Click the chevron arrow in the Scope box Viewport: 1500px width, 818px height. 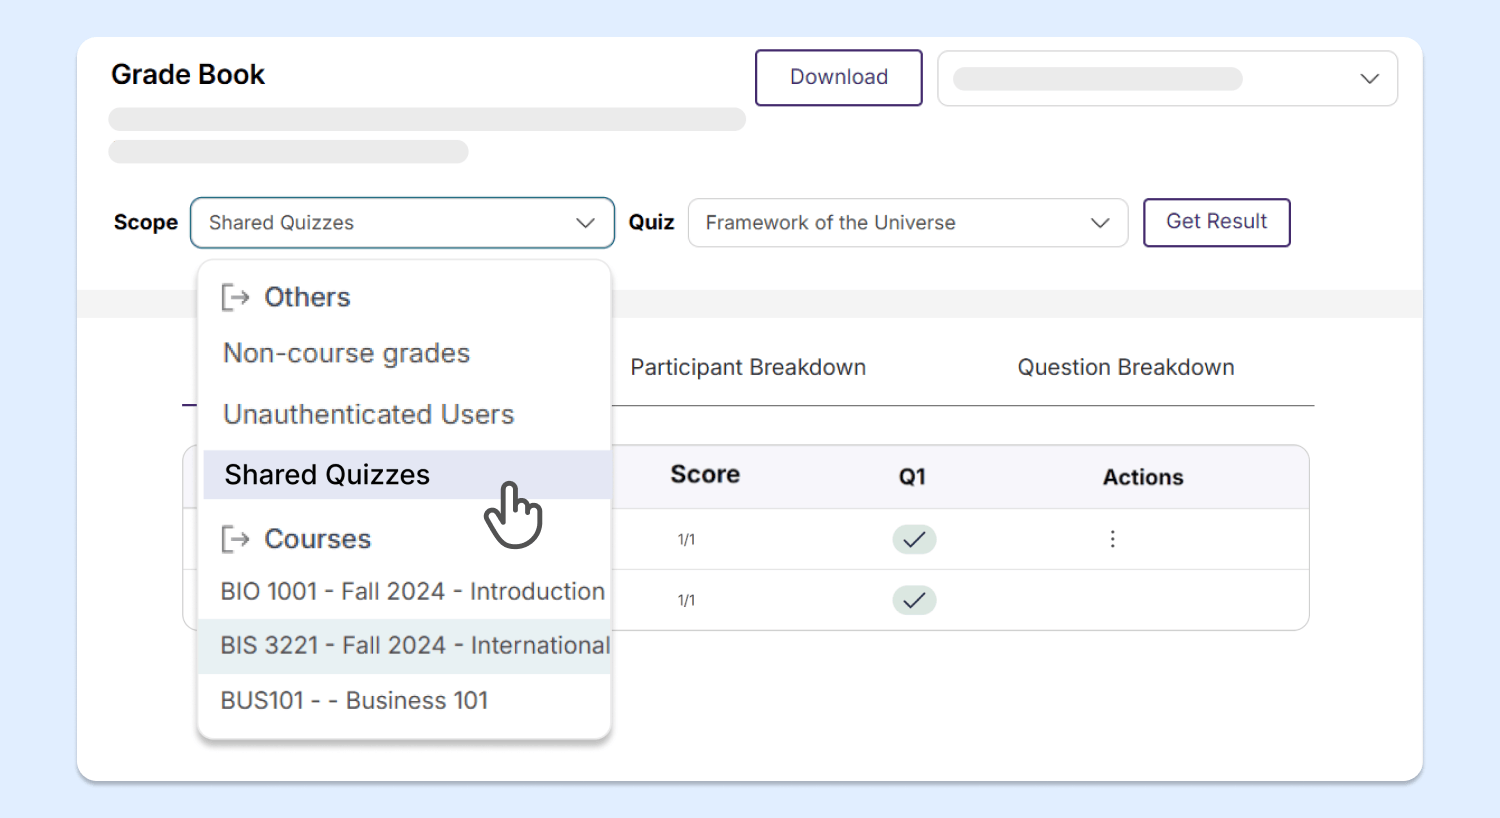click(586, 223)
